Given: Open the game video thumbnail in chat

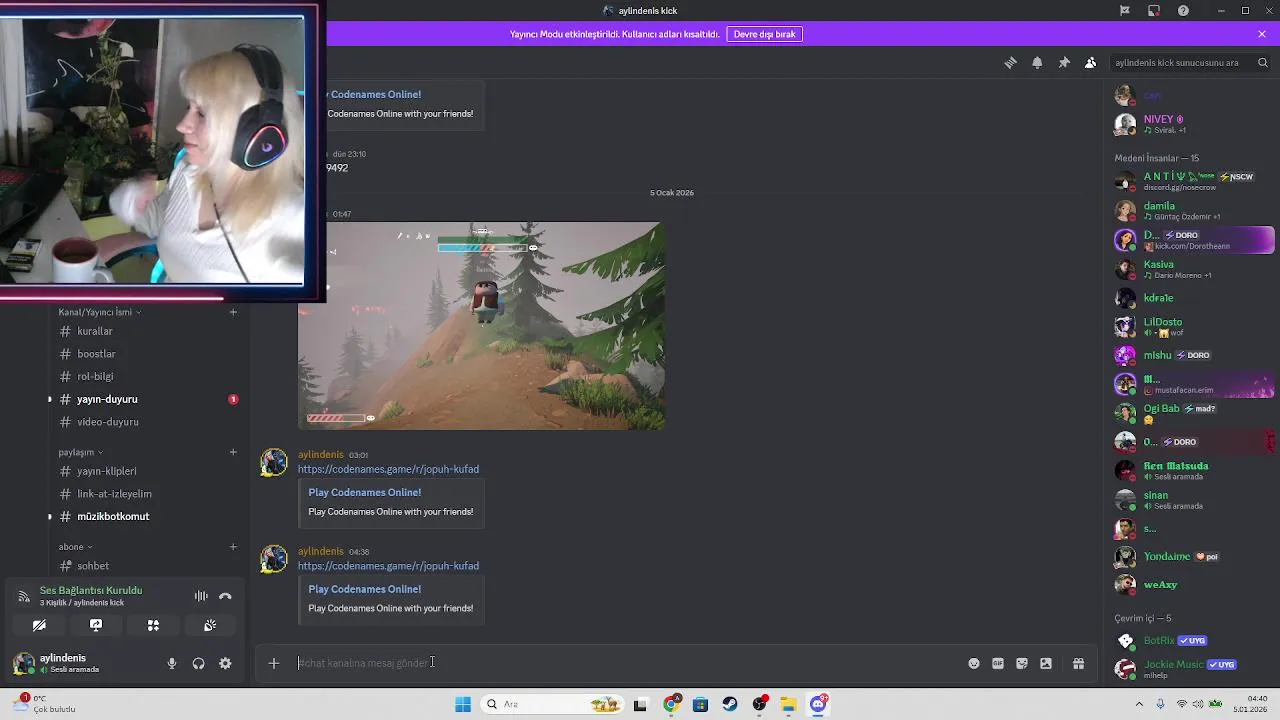Looking at the screenshot, I should tap(481, 326).
